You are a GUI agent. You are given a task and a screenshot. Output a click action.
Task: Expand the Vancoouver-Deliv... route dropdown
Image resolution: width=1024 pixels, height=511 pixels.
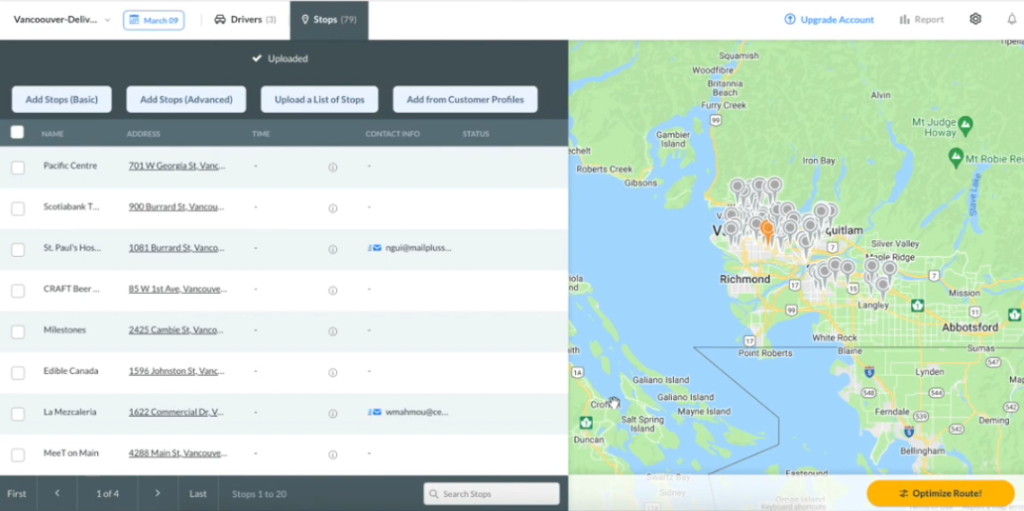point(61,20)
